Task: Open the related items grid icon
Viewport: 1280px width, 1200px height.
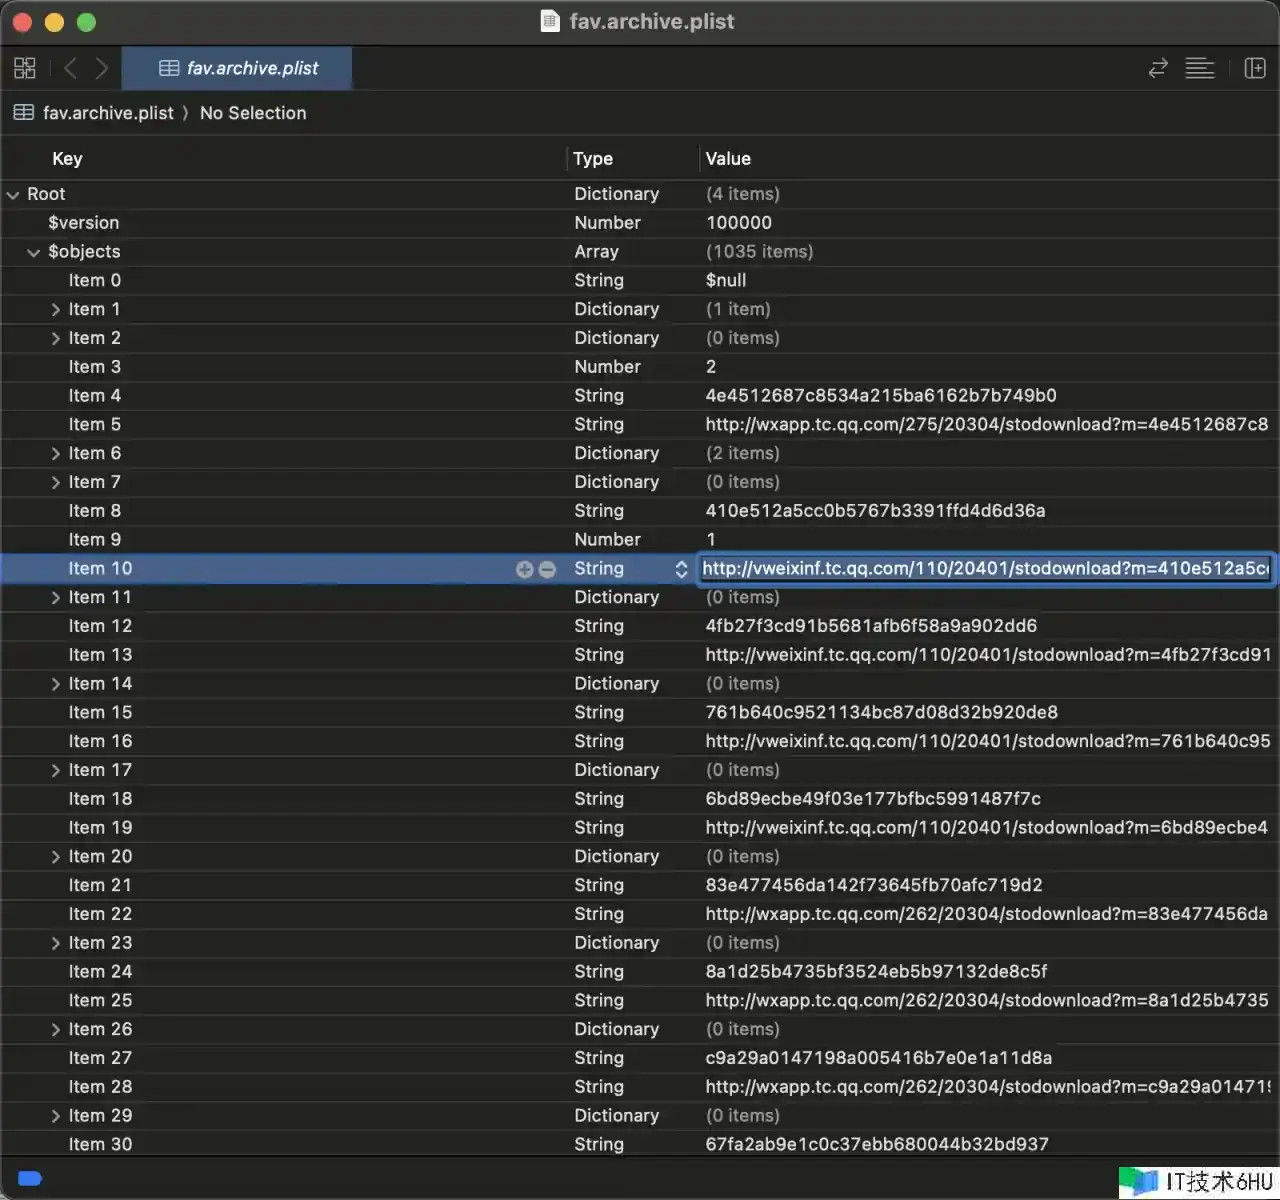Action: (25, 68)
